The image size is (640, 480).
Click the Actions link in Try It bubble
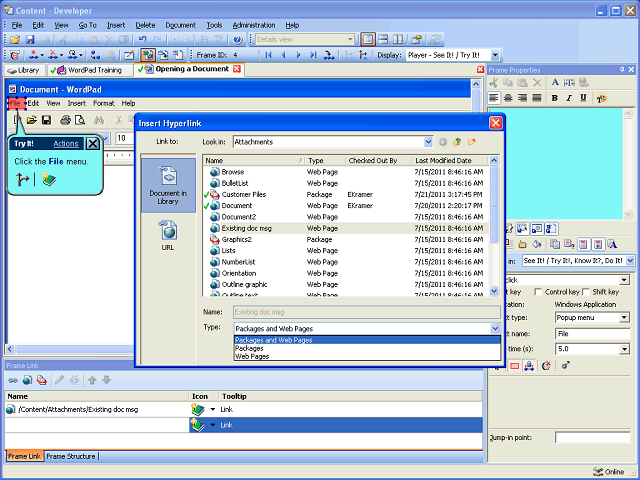tap(66, 144)
